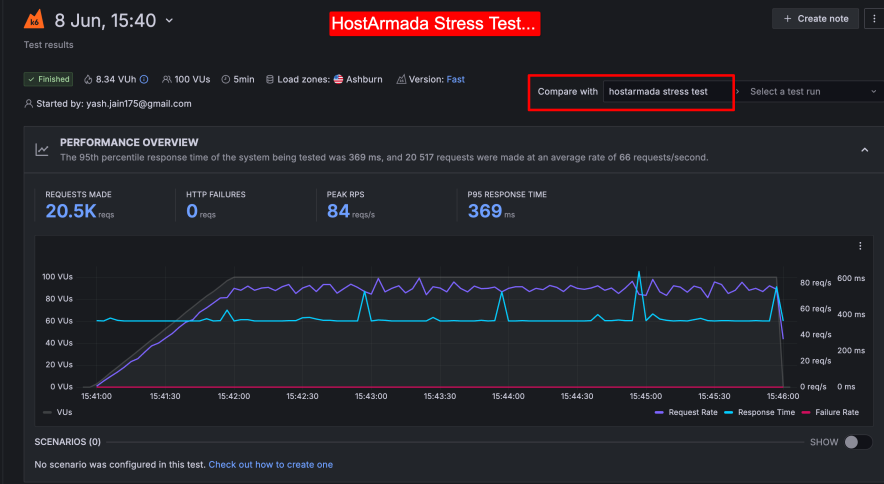Open the Check out how to create one link

271,465
